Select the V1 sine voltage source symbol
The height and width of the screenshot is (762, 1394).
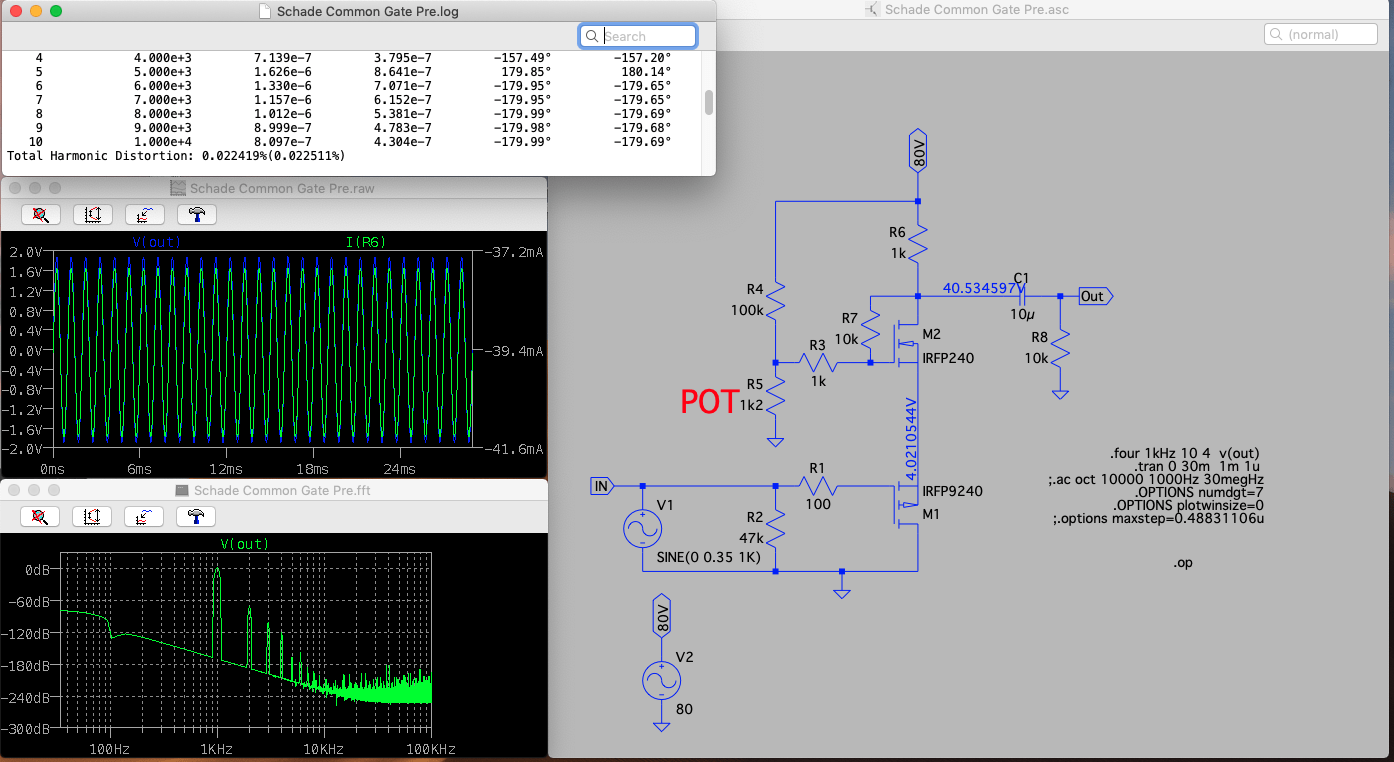click(x=642, y=528)
